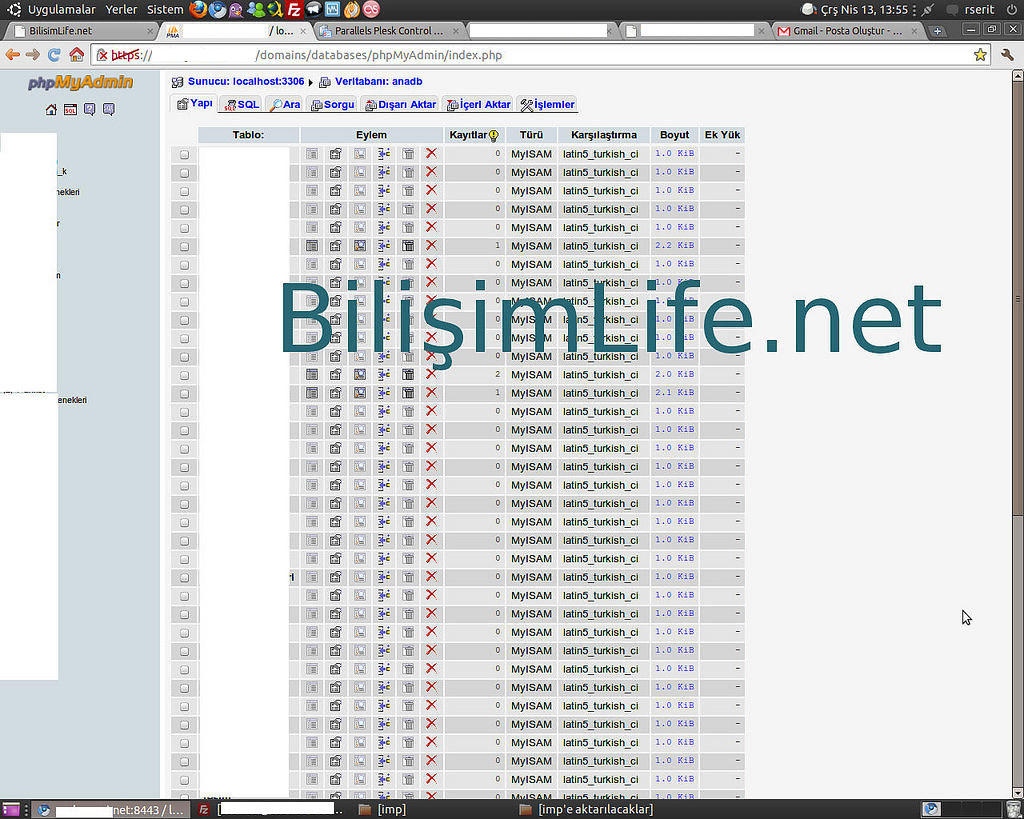Click the Sunucu: localhost:3306 link

[245, 82]
